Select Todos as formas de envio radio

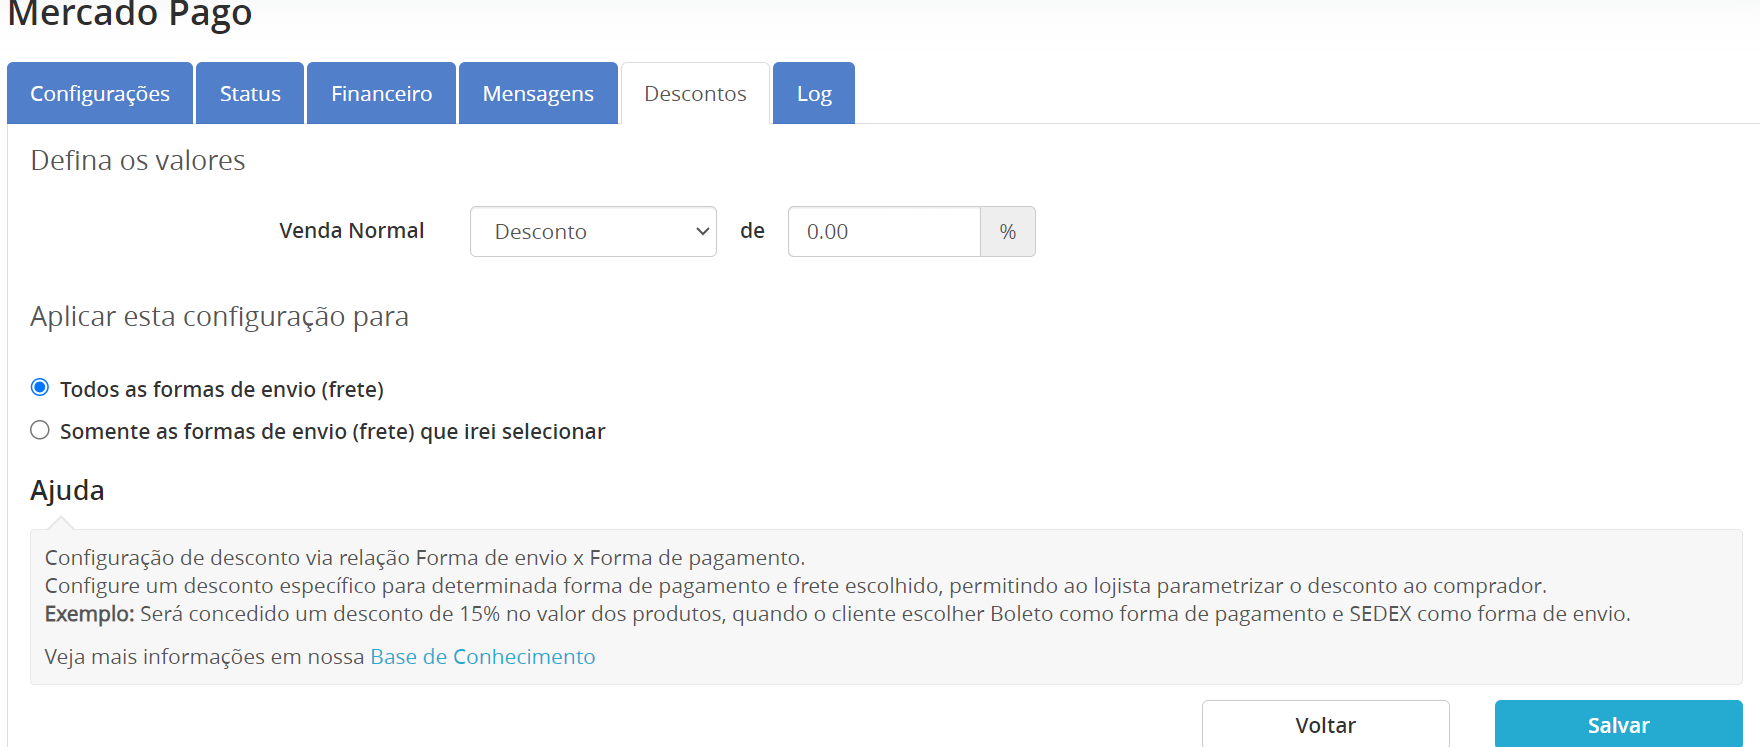[x=40, y=387]
